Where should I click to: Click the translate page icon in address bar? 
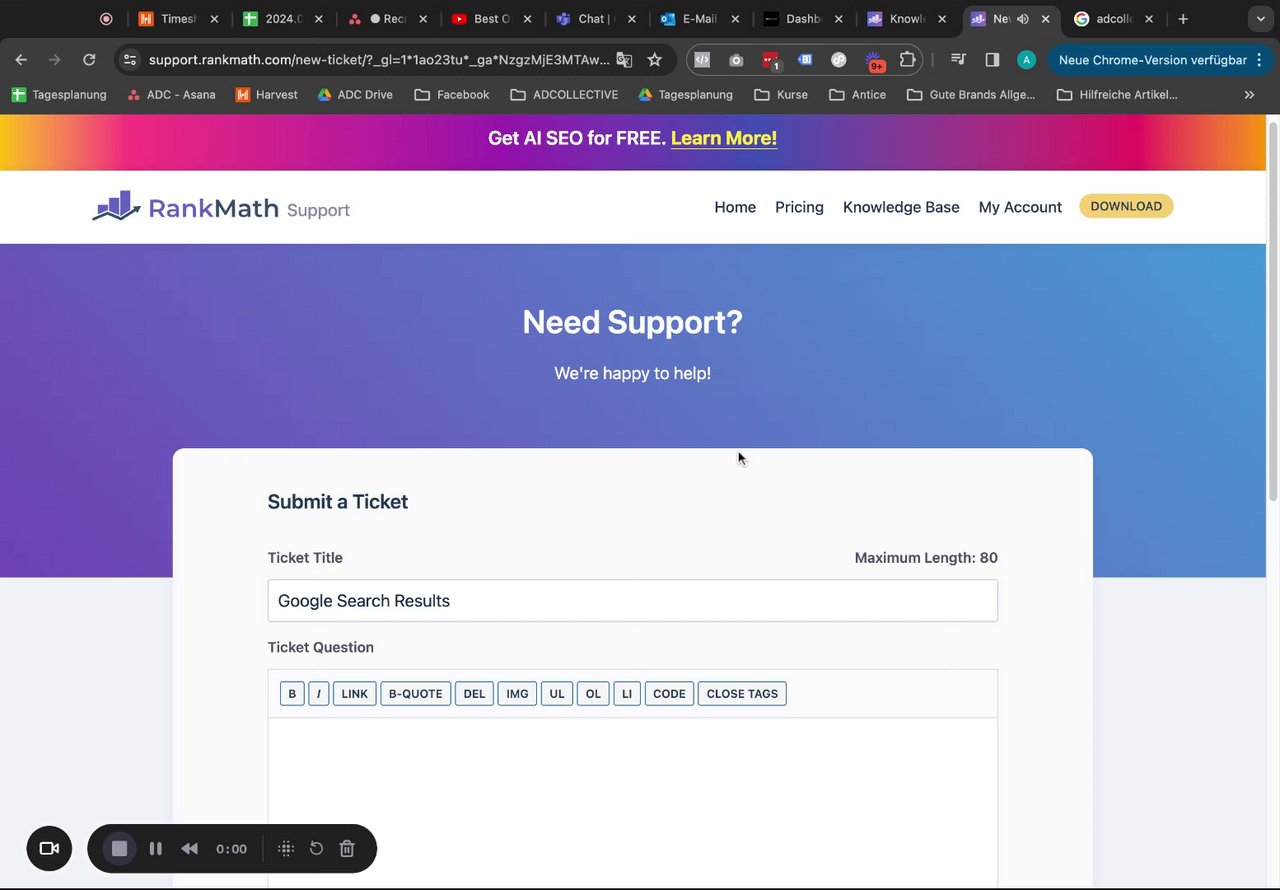click(624, 60)
